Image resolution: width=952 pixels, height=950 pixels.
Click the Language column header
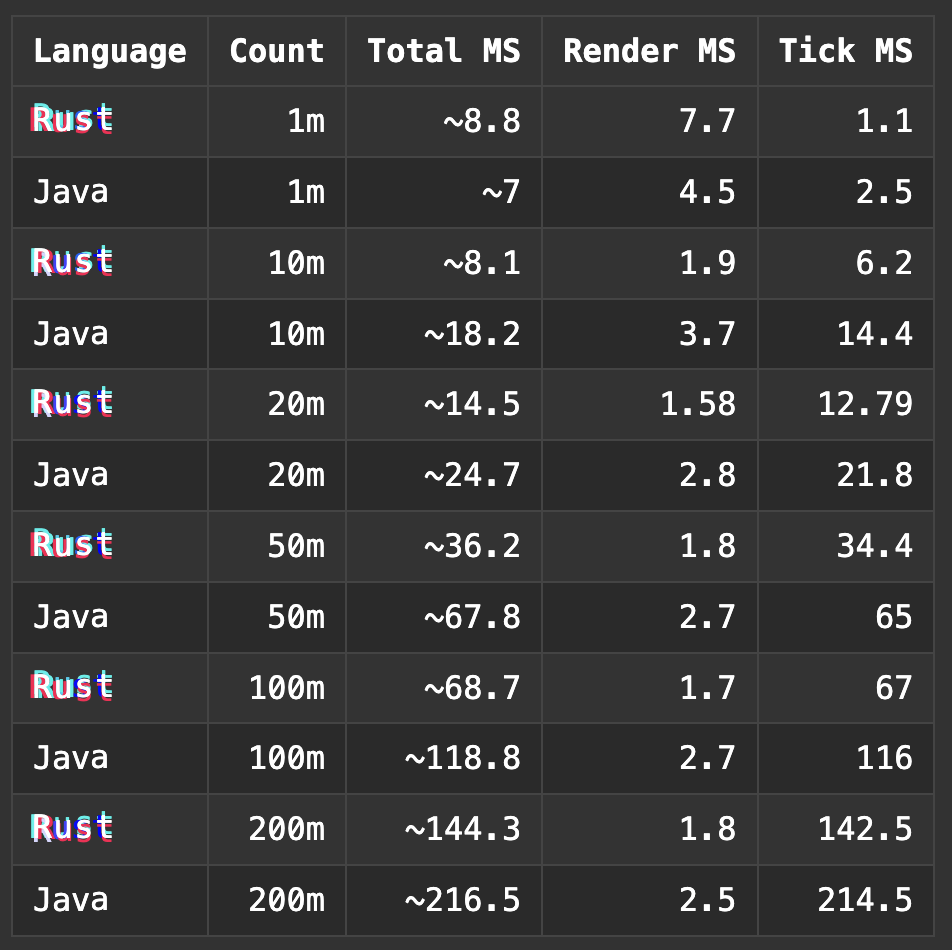(x=109, y=51)
